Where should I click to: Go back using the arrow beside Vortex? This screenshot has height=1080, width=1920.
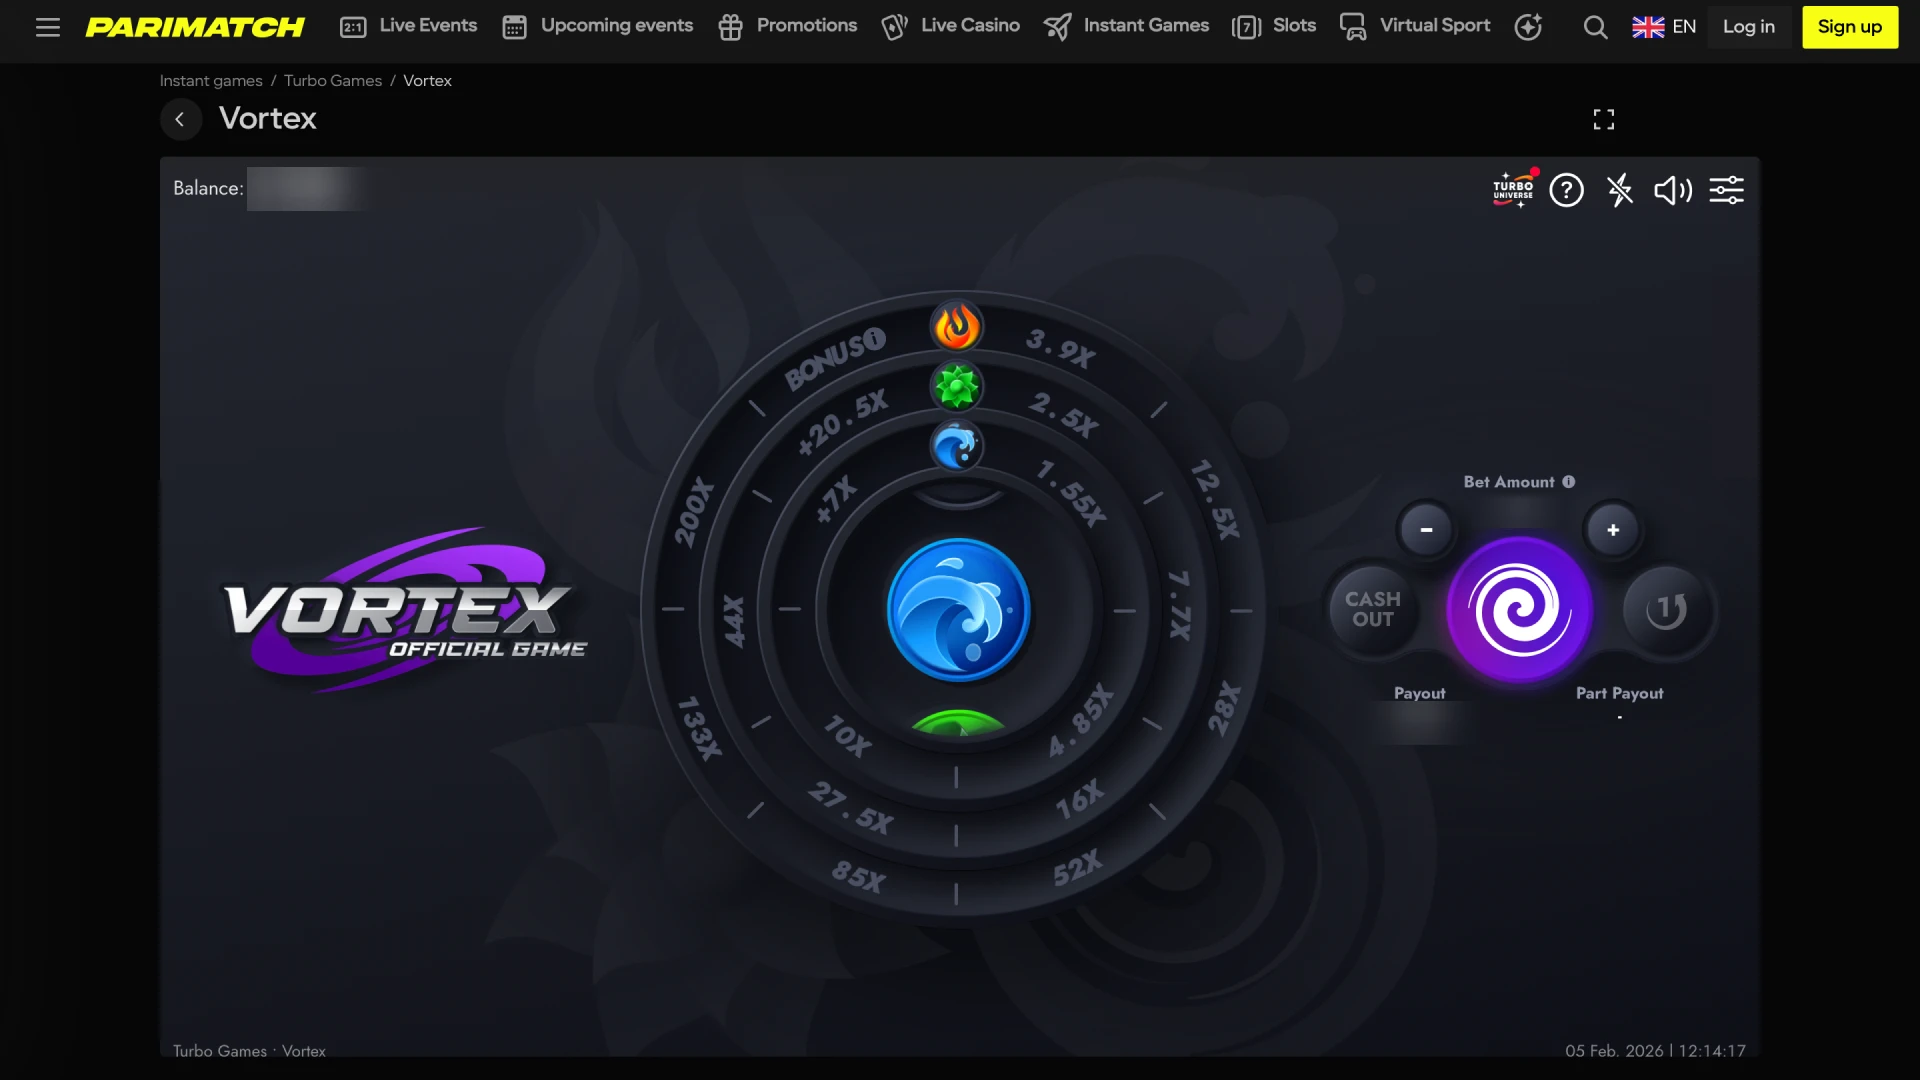tap(181, 119)
